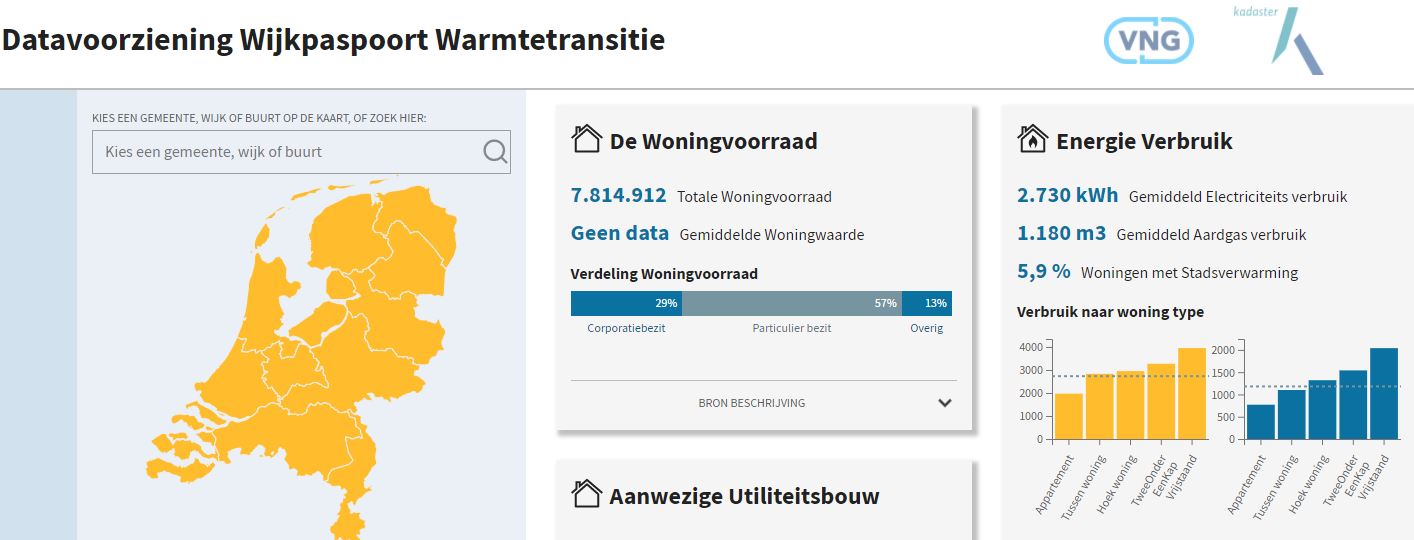Click the blue Vrijstaand gas usage bar
This screenshot has height=540, width=1414.
(1384, 393)
